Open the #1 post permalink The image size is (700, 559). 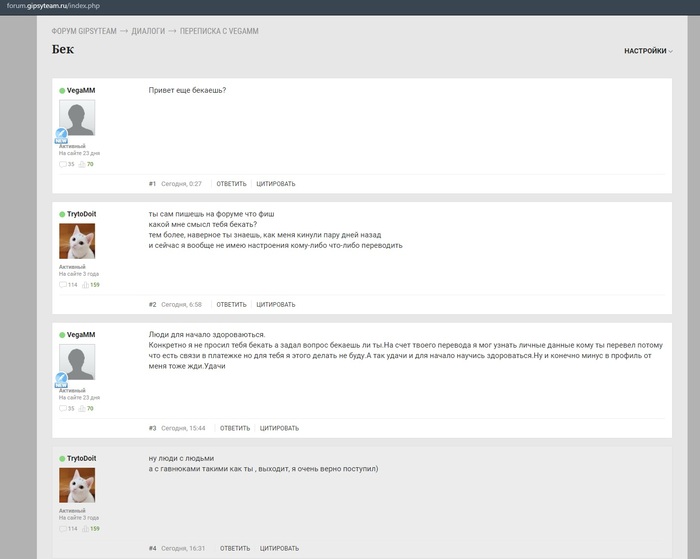152,184
